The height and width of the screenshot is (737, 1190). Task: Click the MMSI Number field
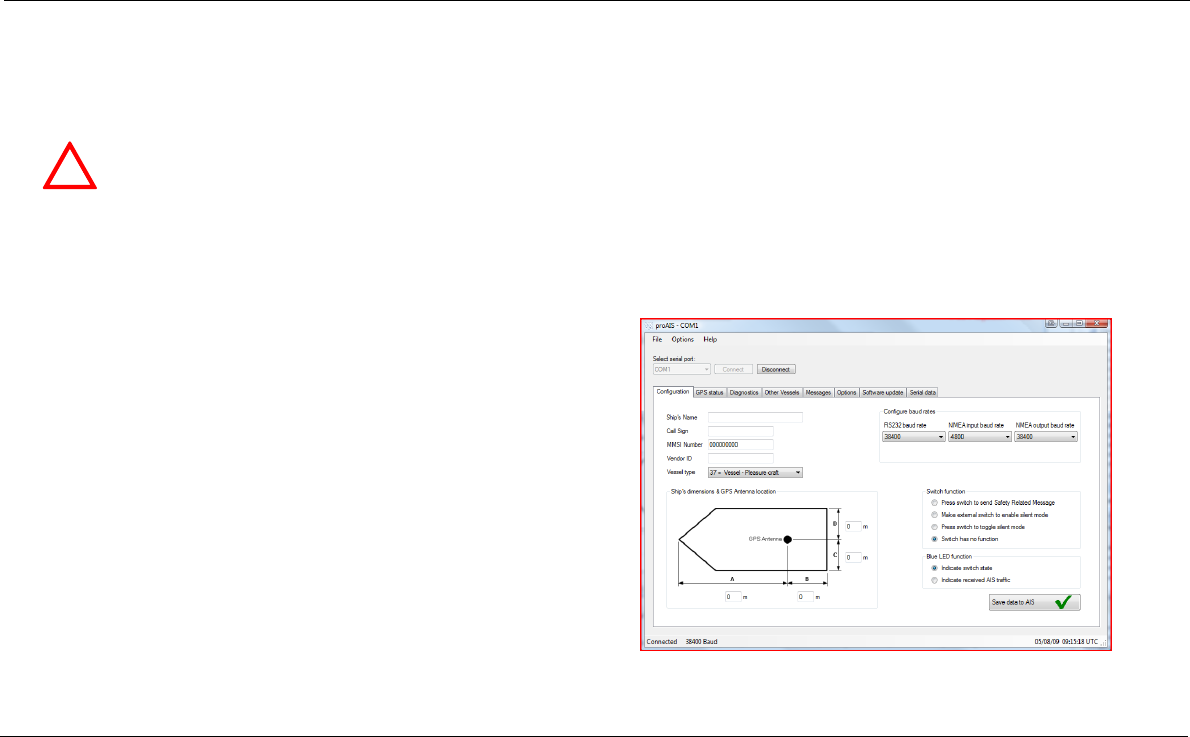pos(741,445)
